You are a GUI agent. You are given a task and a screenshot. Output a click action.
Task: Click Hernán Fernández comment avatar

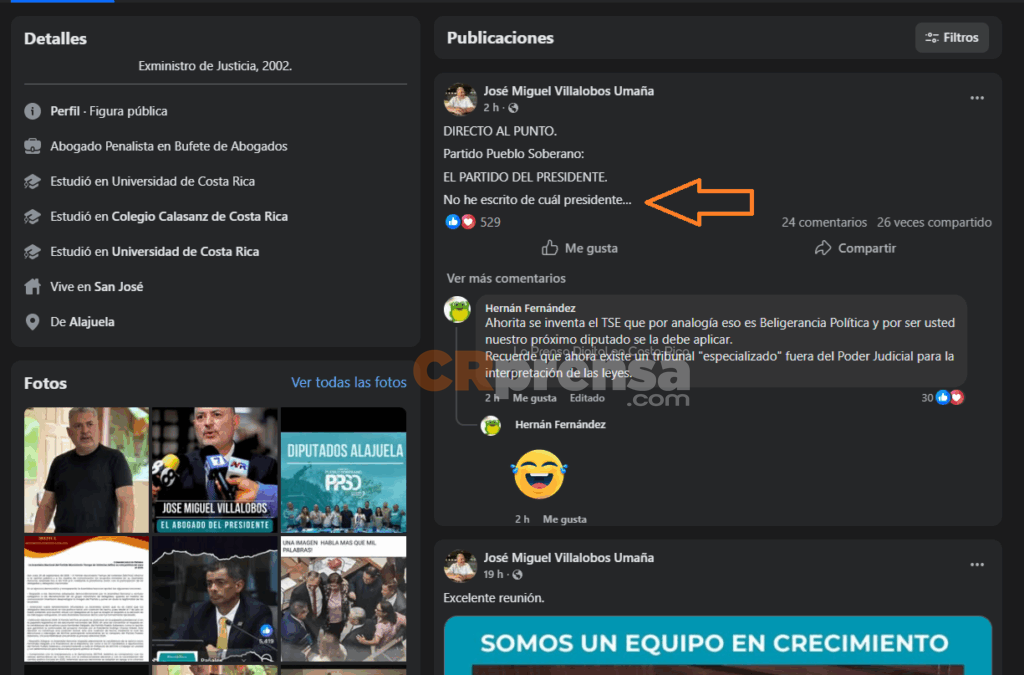458,310
